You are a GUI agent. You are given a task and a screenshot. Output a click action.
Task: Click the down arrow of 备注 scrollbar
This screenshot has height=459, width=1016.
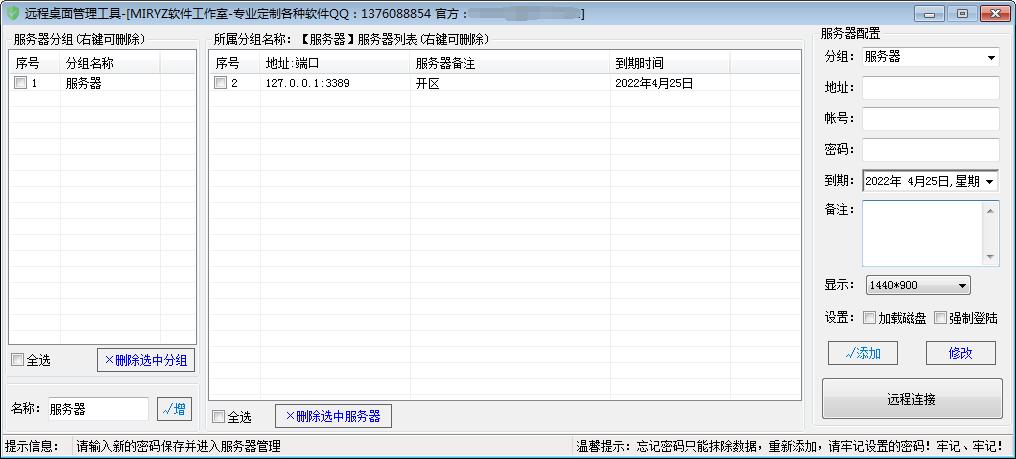[990, 257]
